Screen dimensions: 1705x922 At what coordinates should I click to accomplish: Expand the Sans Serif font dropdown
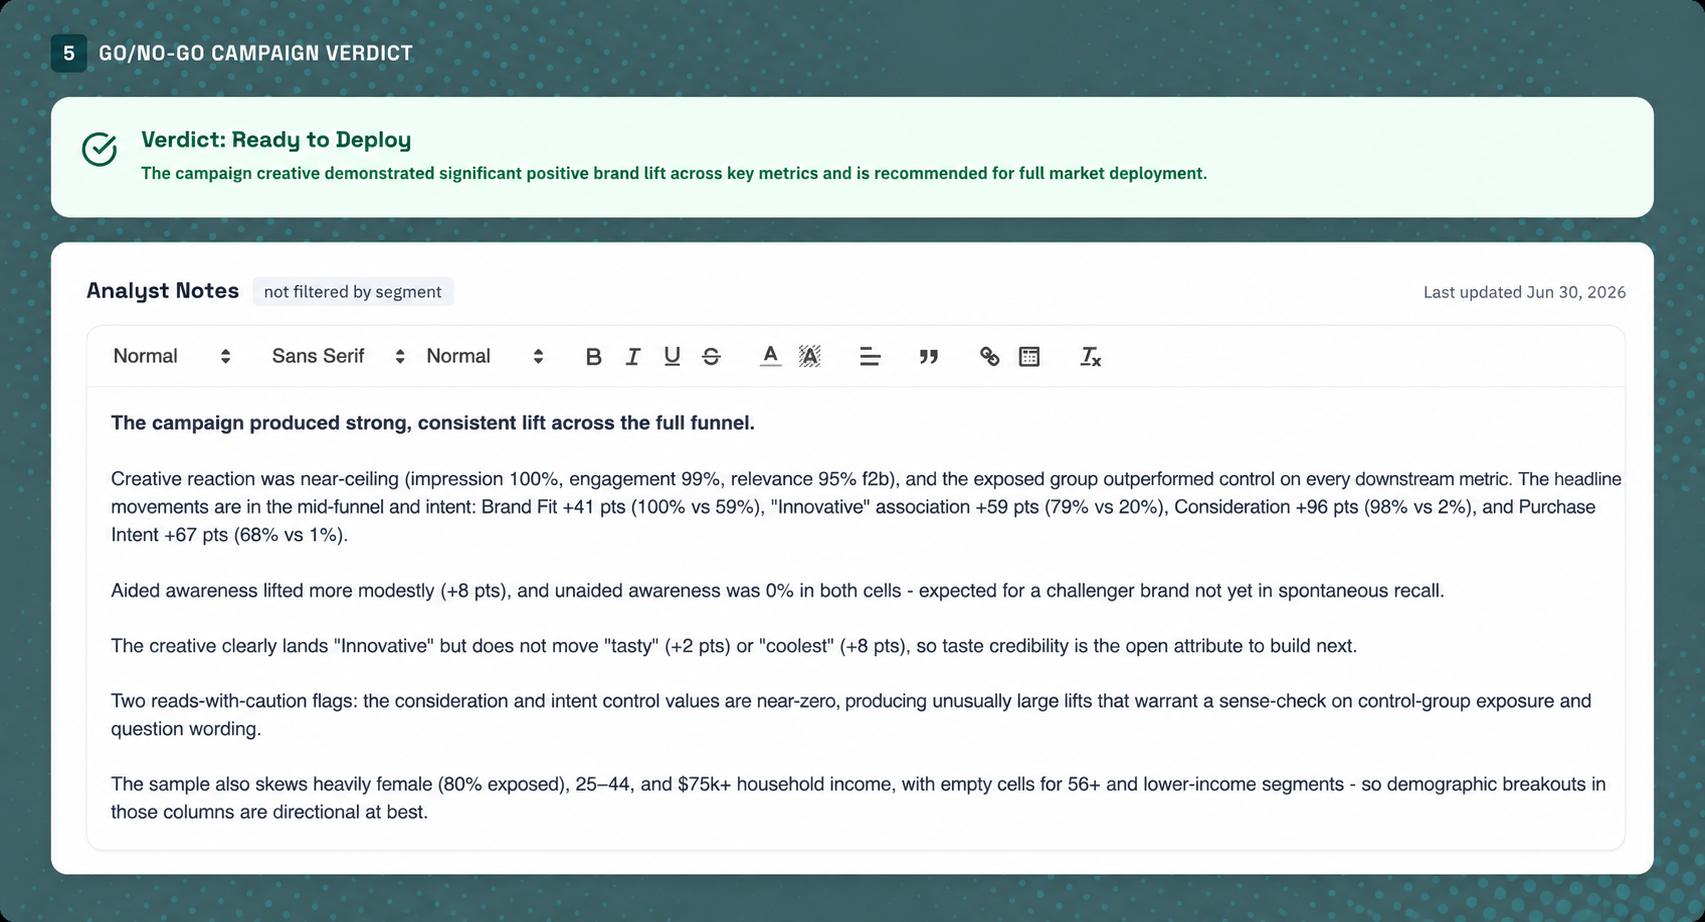click(338, 357)
